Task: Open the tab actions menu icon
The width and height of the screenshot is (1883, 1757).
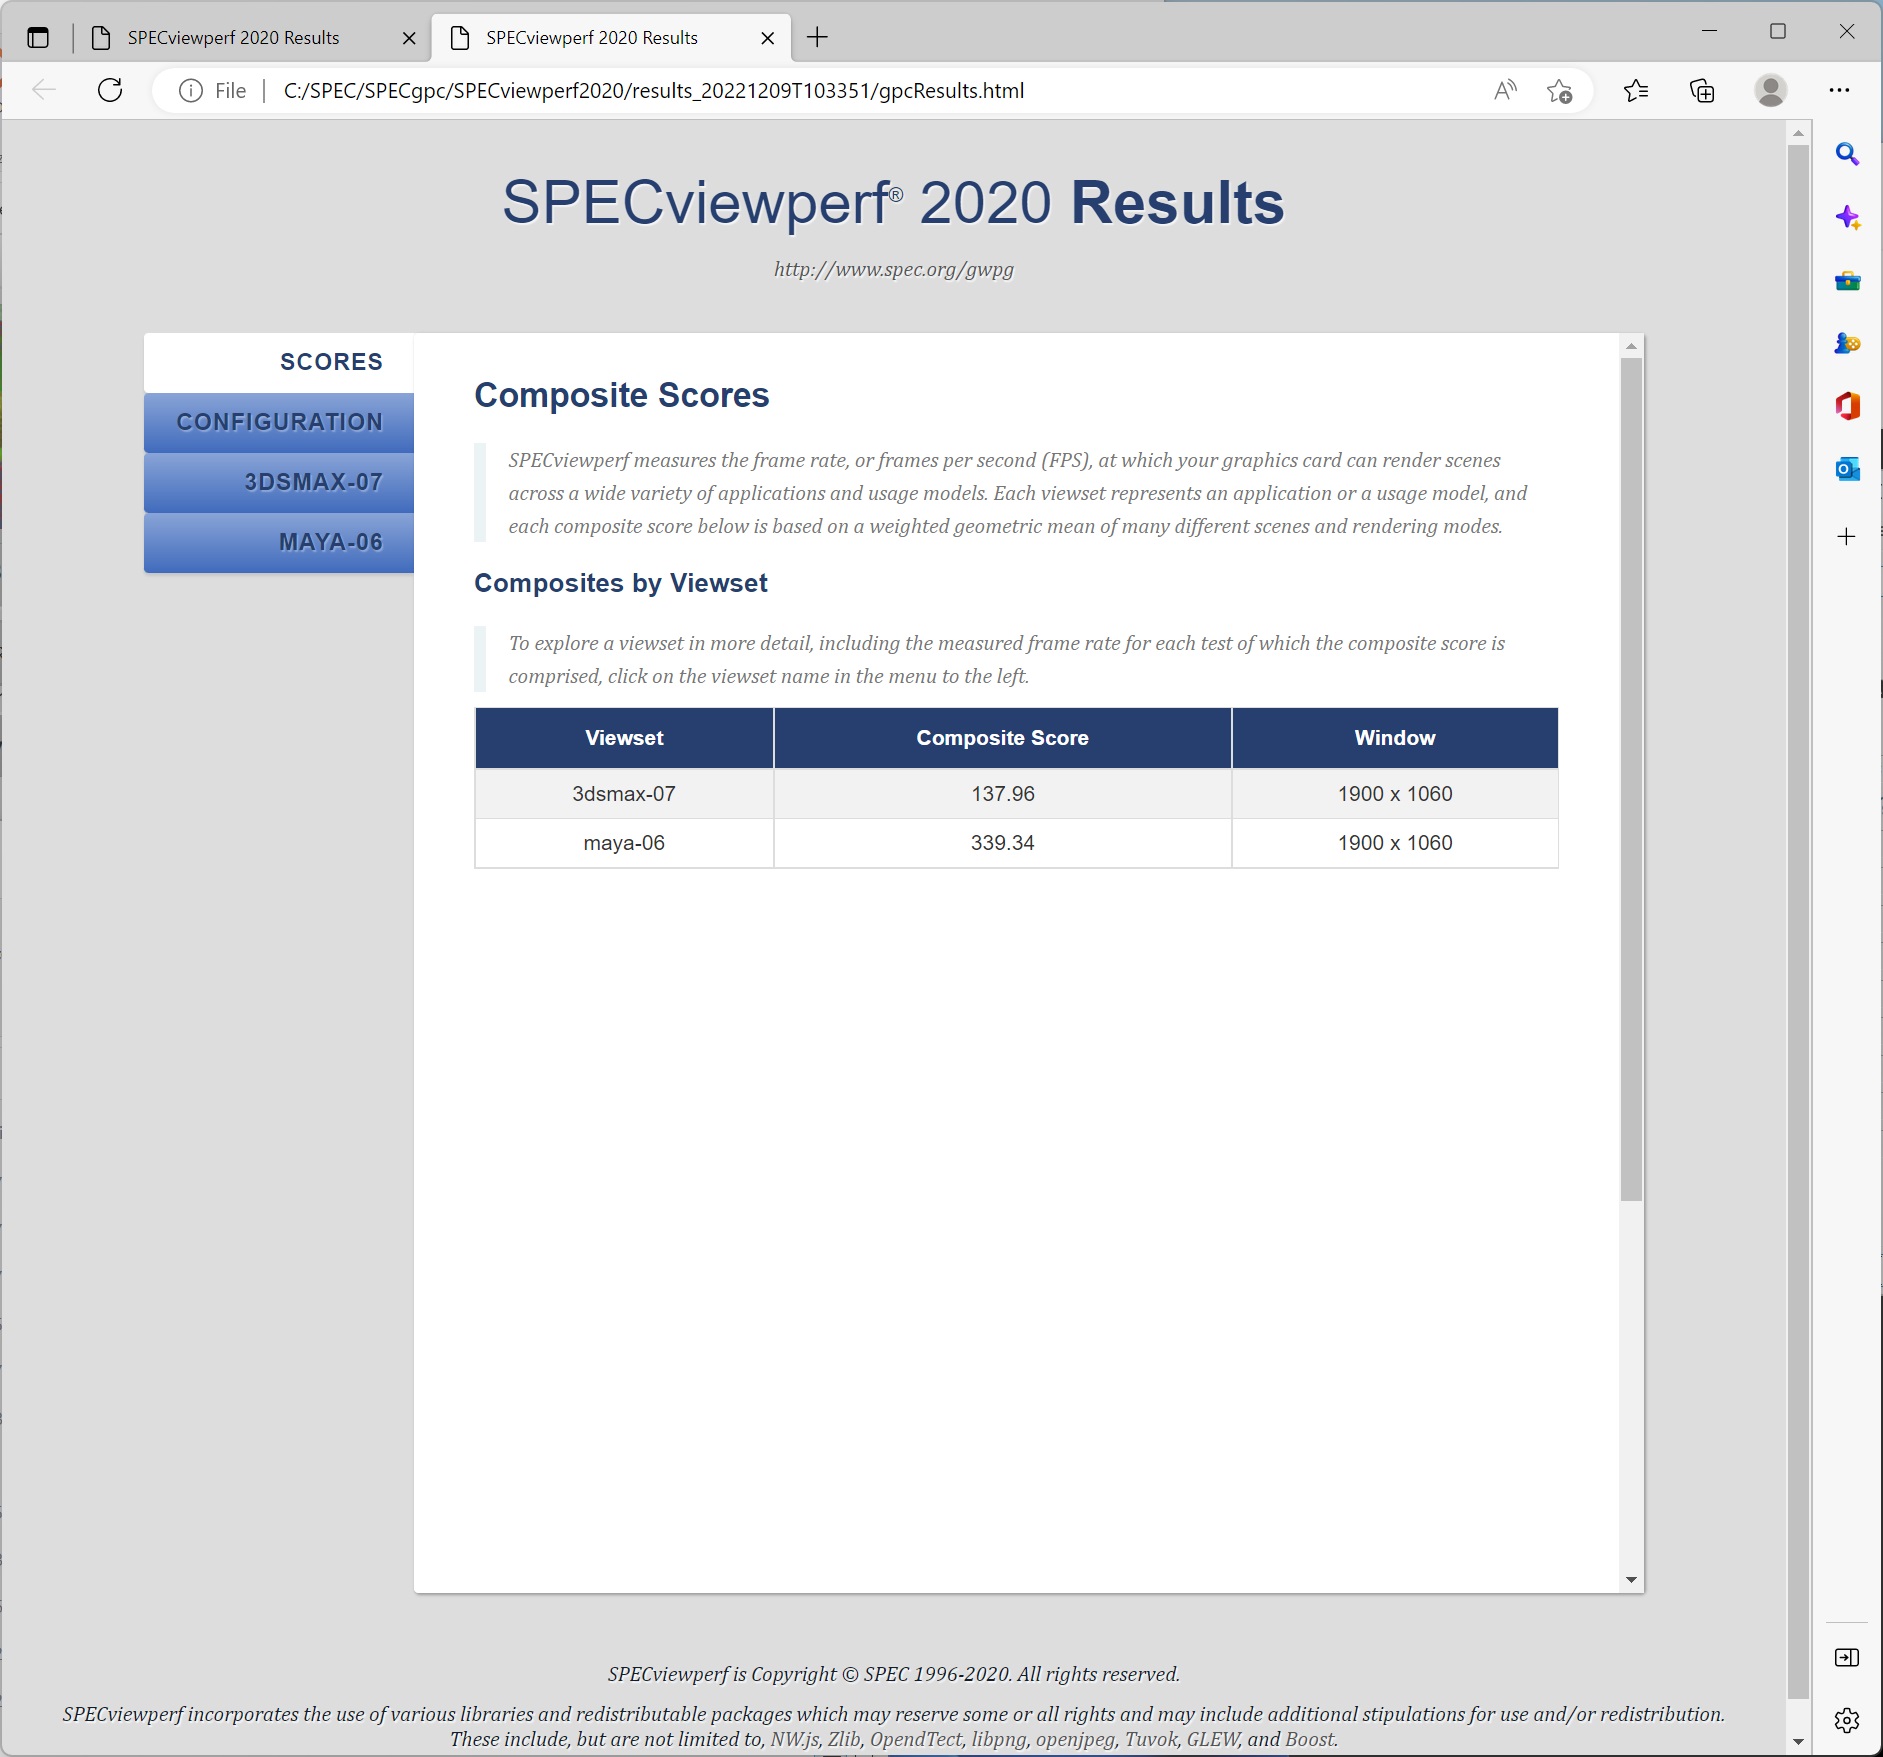Action: tap(38, 38)
